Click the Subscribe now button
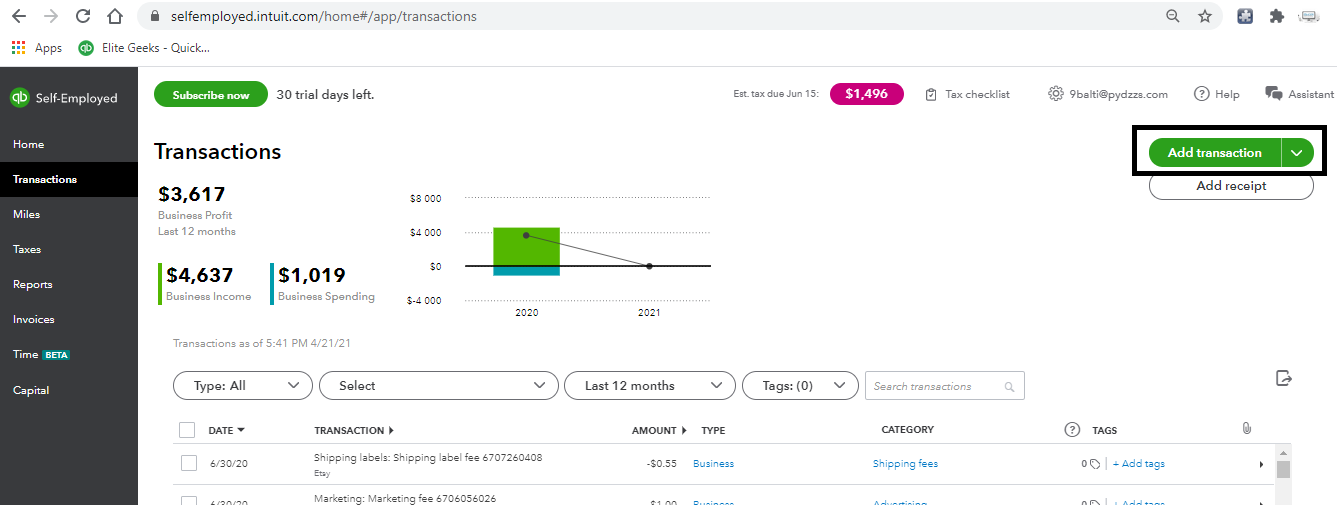This screenshot has width=1337, height=505. coord(210,95)
